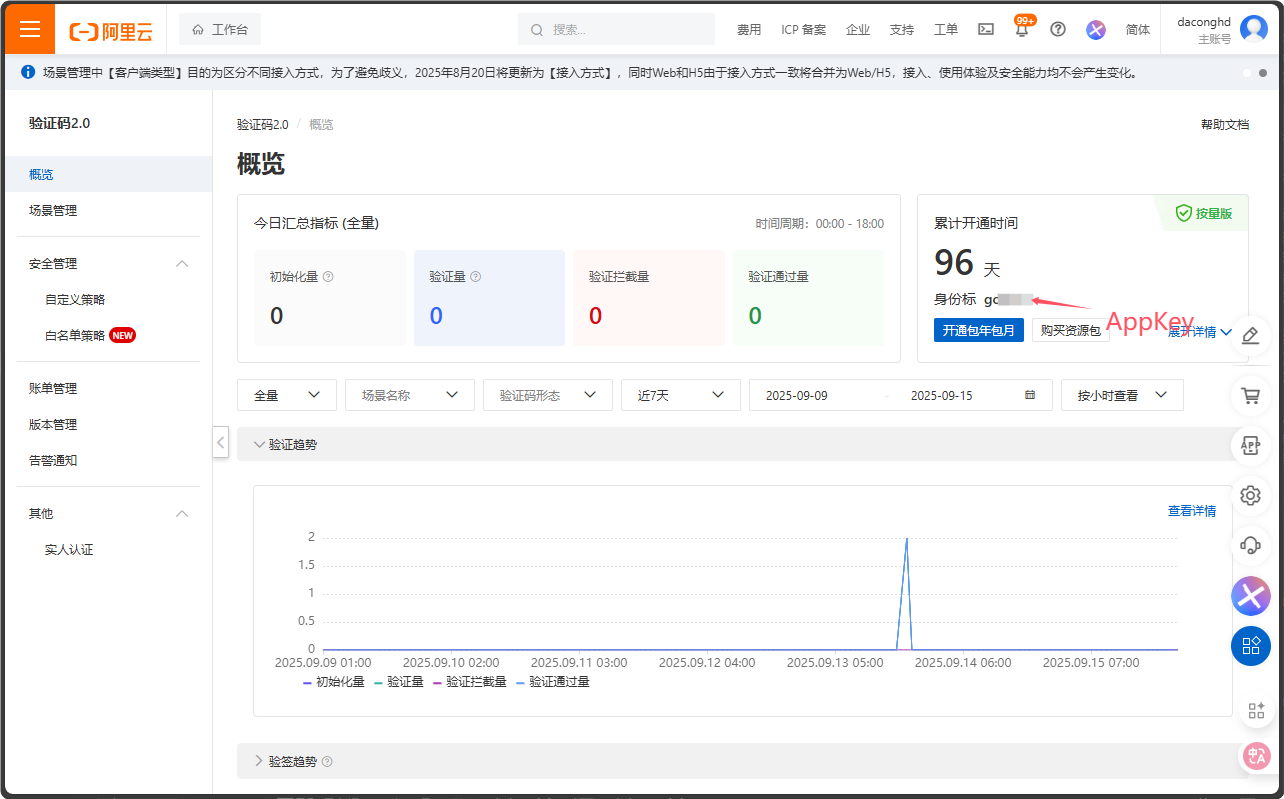Open the 工单 menu in the top bar
The width and height of the screenshot is (1284, 799).
click(x=945, y=30)
